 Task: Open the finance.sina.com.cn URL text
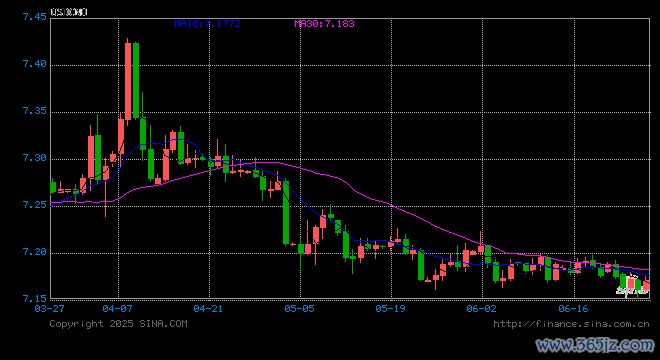[571, 324]
